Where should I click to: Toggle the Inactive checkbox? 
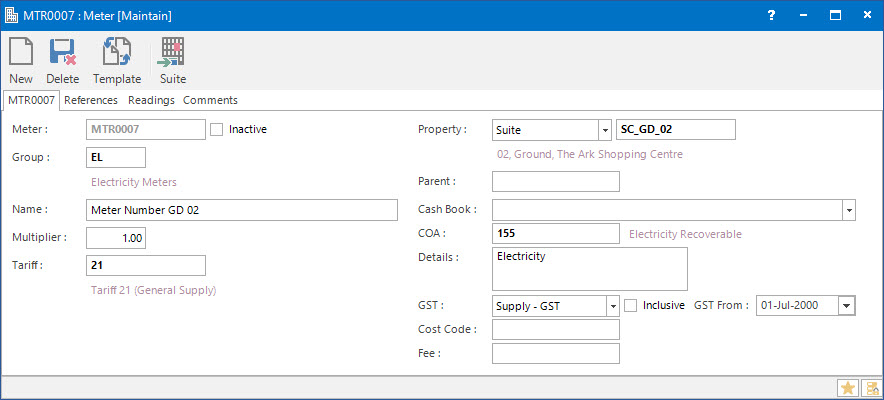217,129
